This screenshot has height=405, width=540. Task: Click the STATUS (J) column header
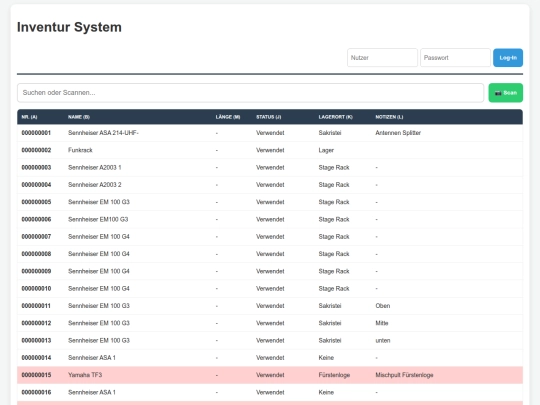[x=269, y=117]
